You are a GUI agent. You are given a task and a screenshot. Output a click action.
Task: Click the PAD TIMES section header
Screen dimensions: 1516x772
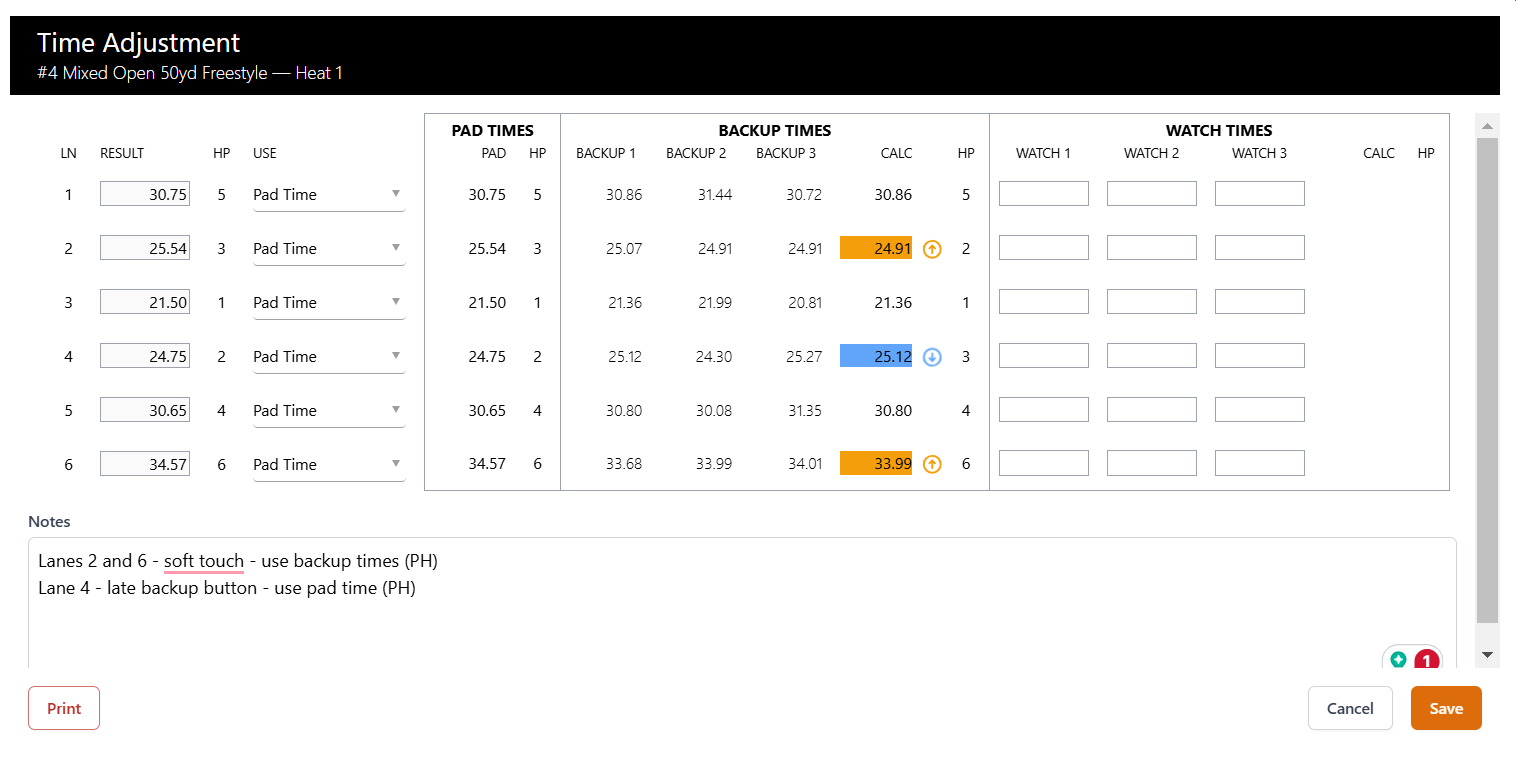pyautogui.click(x=493, y=130)
